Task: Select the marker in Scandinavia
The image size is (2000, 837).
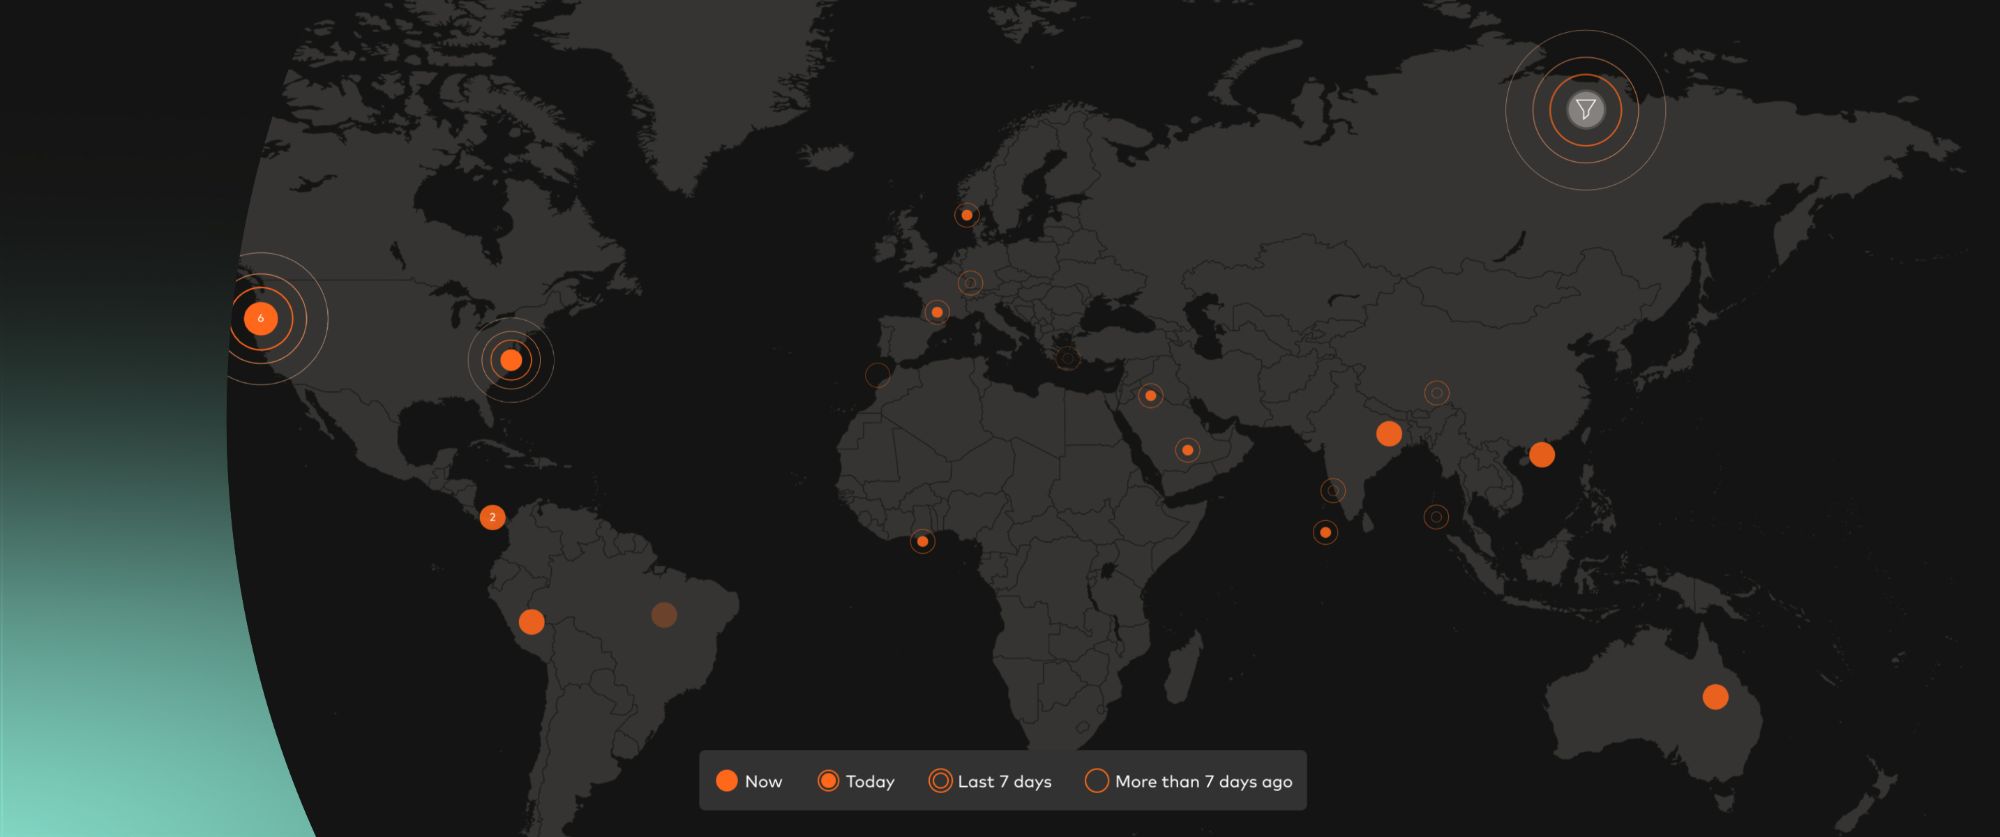Action: (x=966, y=215)
